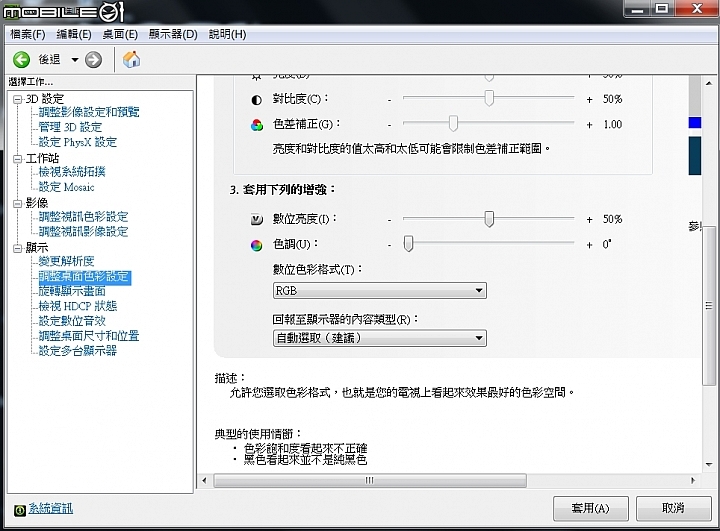The image size is (720, 531).
Task: Open 調整視訊影像設定 page
Action: [83, 232]
